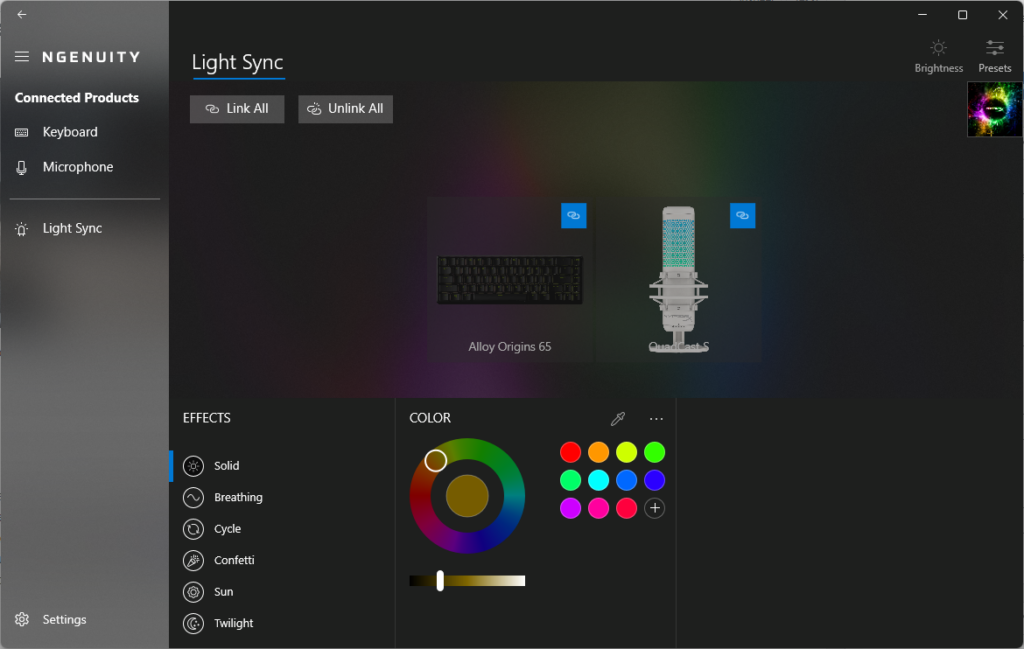The image size is (1024, 649).
Task: Select the eyedropper color picker tool
Action: (618, 419)
